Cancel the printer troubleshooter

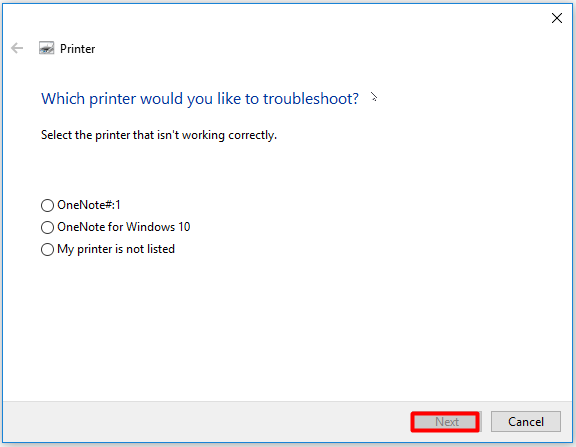click(526, 422)
